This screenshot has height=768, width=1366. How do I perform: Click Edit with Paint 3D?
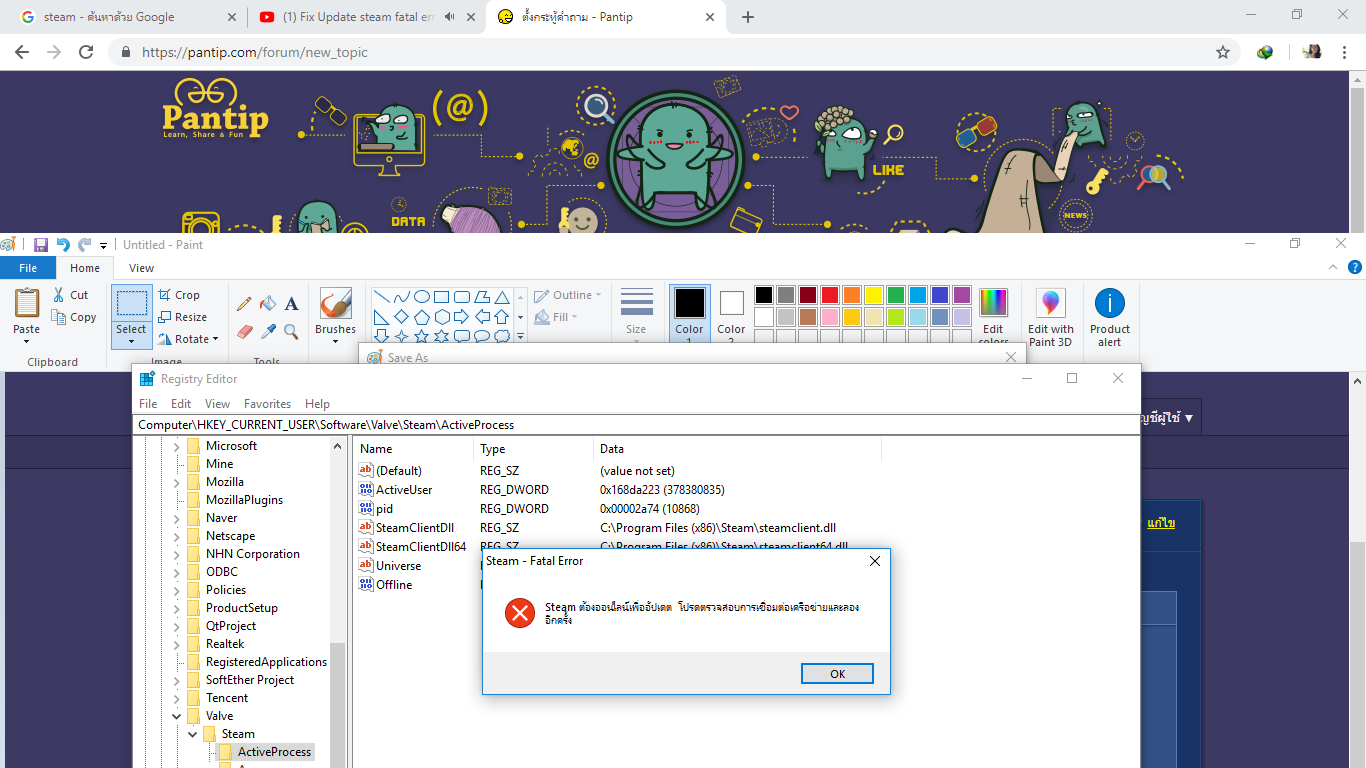(x=1050, y=318)
